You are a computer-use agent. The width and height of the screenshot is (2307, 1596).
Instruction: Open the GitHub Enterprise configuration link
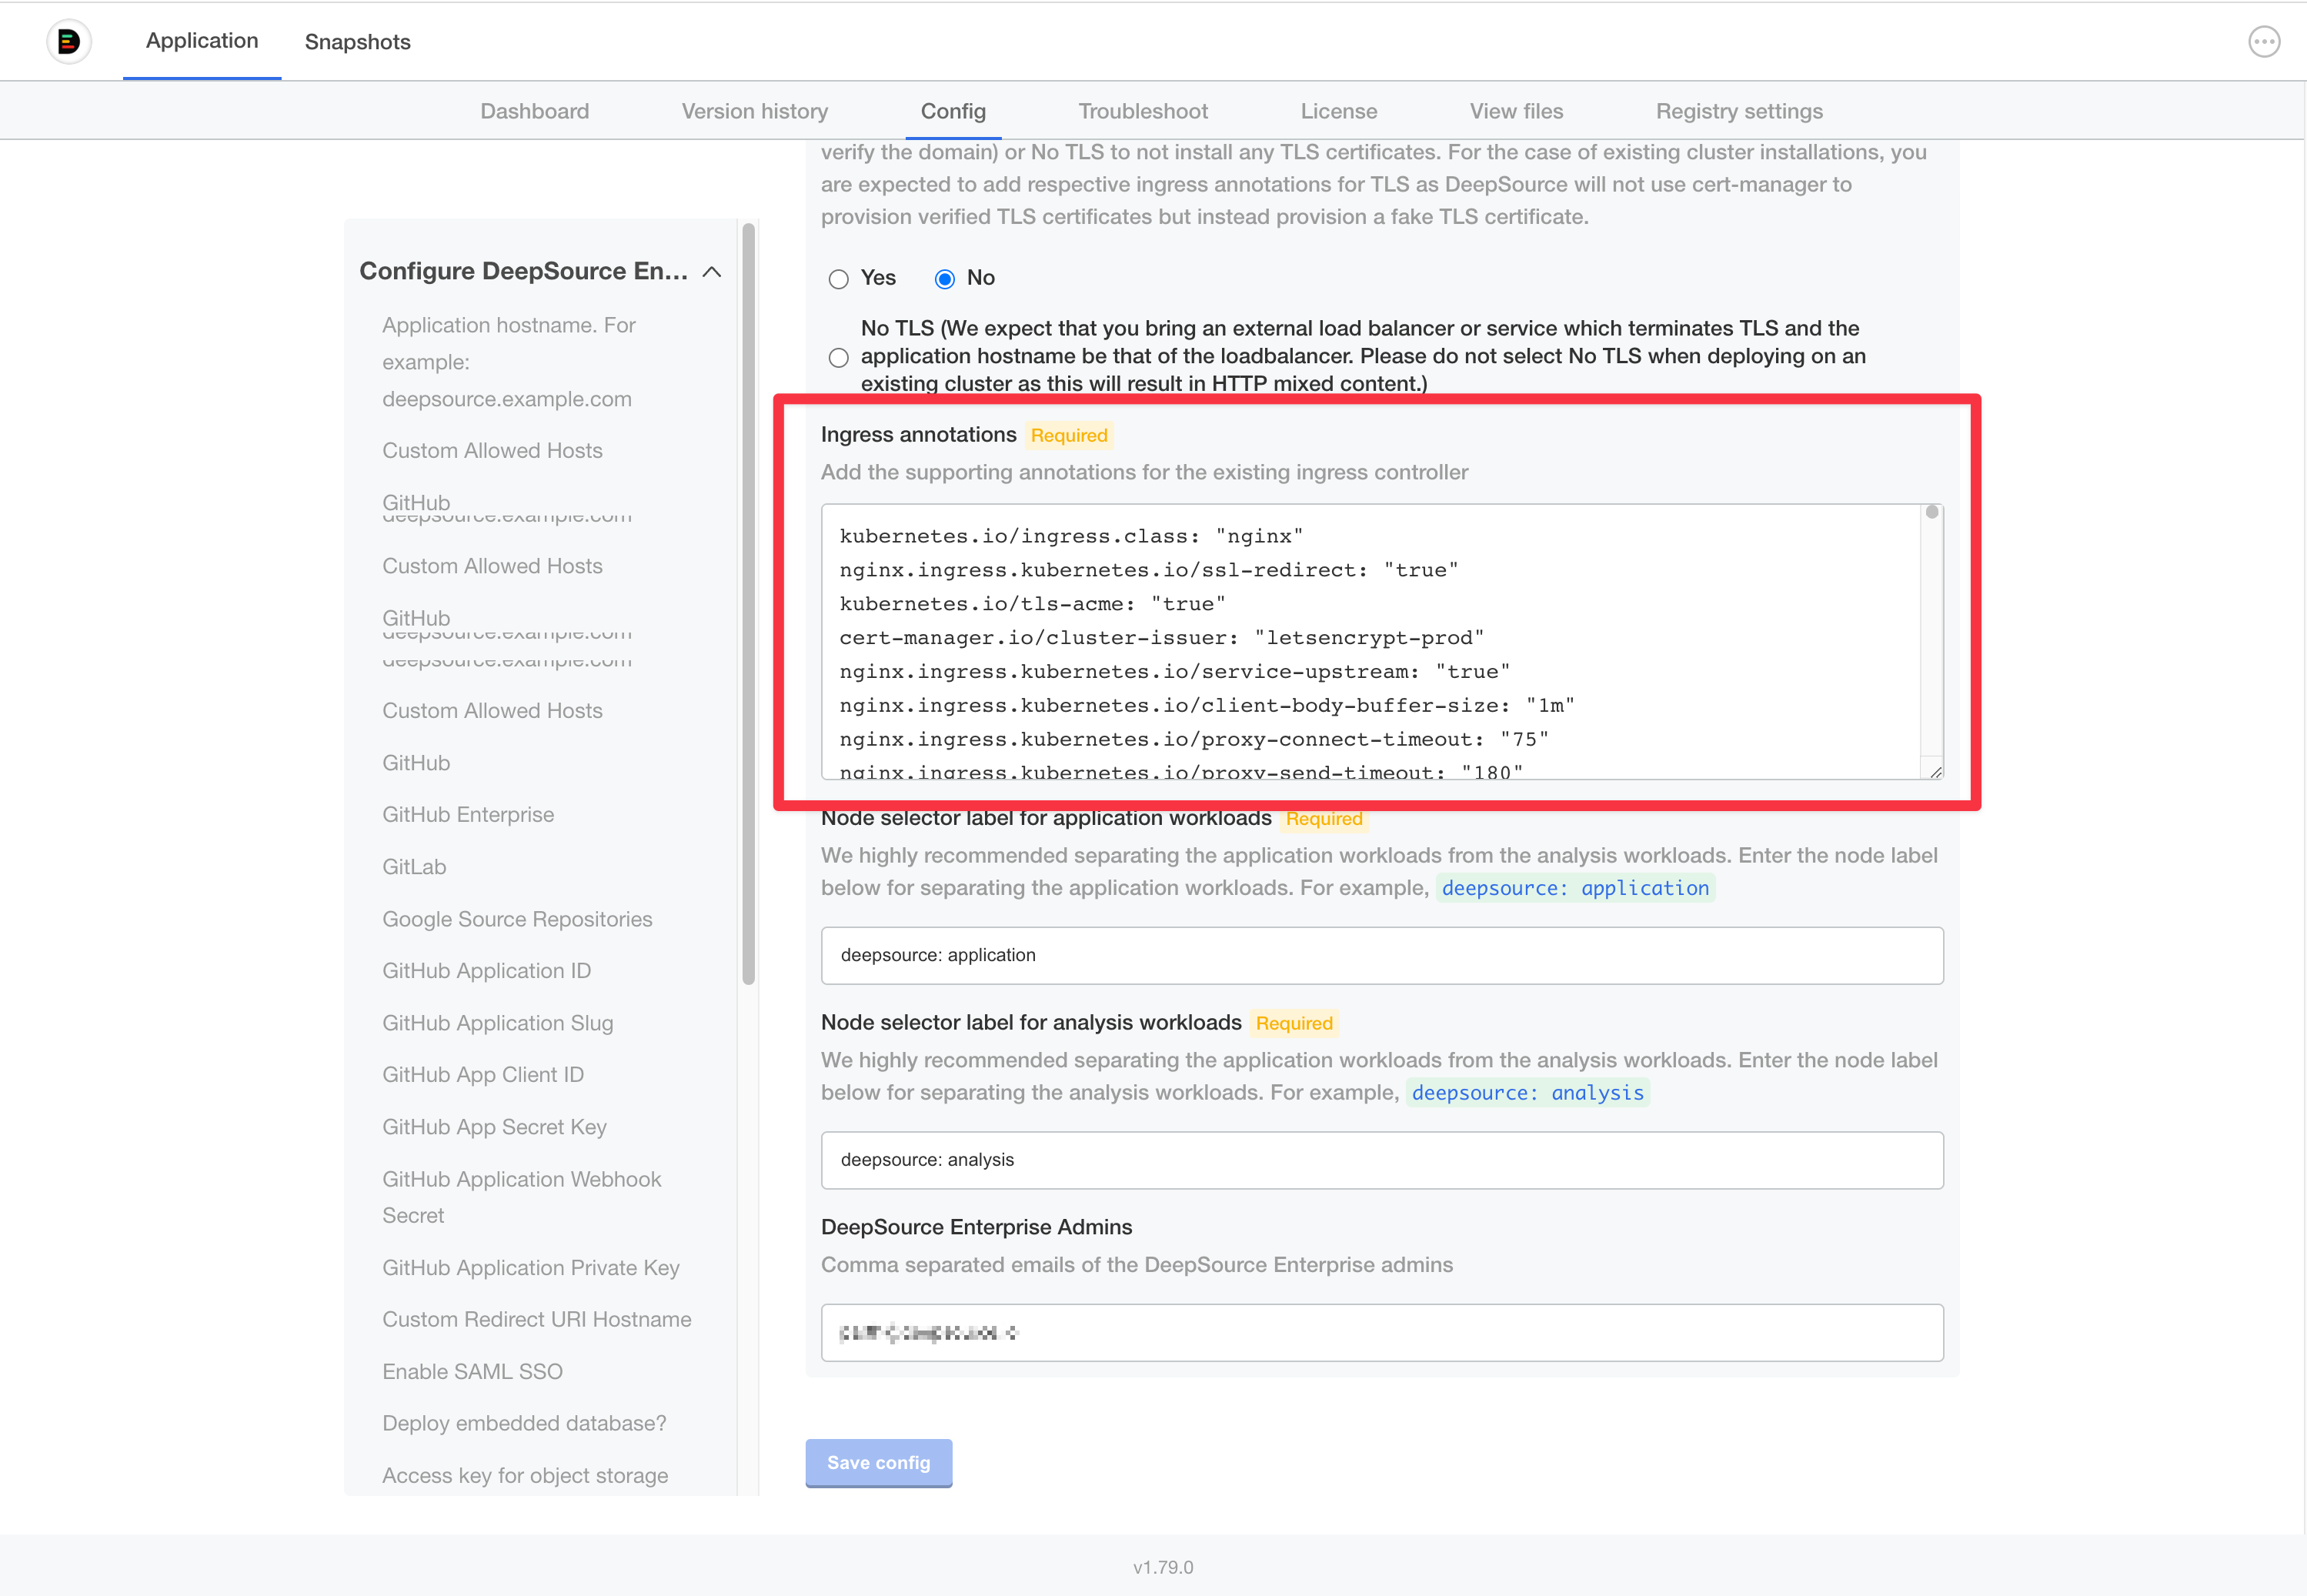tap(467, 814)
